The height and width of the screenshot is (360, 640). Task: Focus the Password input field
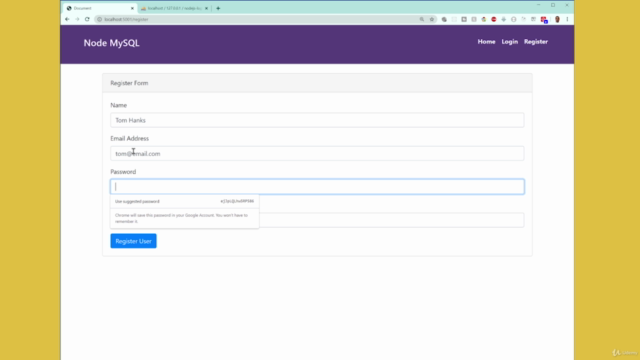pos(317,187)
